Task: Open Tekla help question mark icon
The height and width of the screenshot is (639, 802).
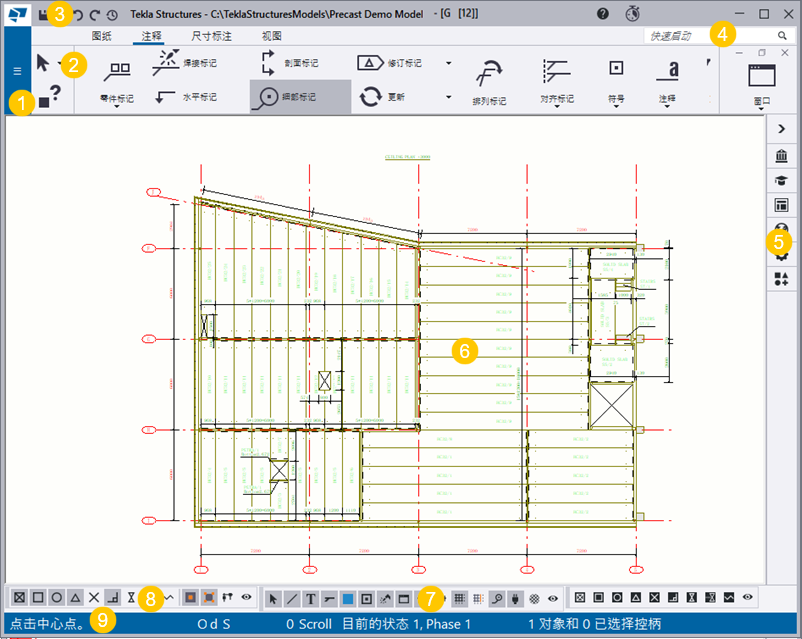Action: point(603,14)
